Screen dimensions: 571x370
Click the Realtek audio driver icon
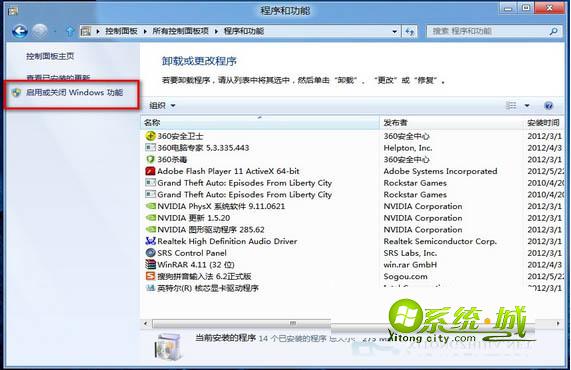[150, 241]
